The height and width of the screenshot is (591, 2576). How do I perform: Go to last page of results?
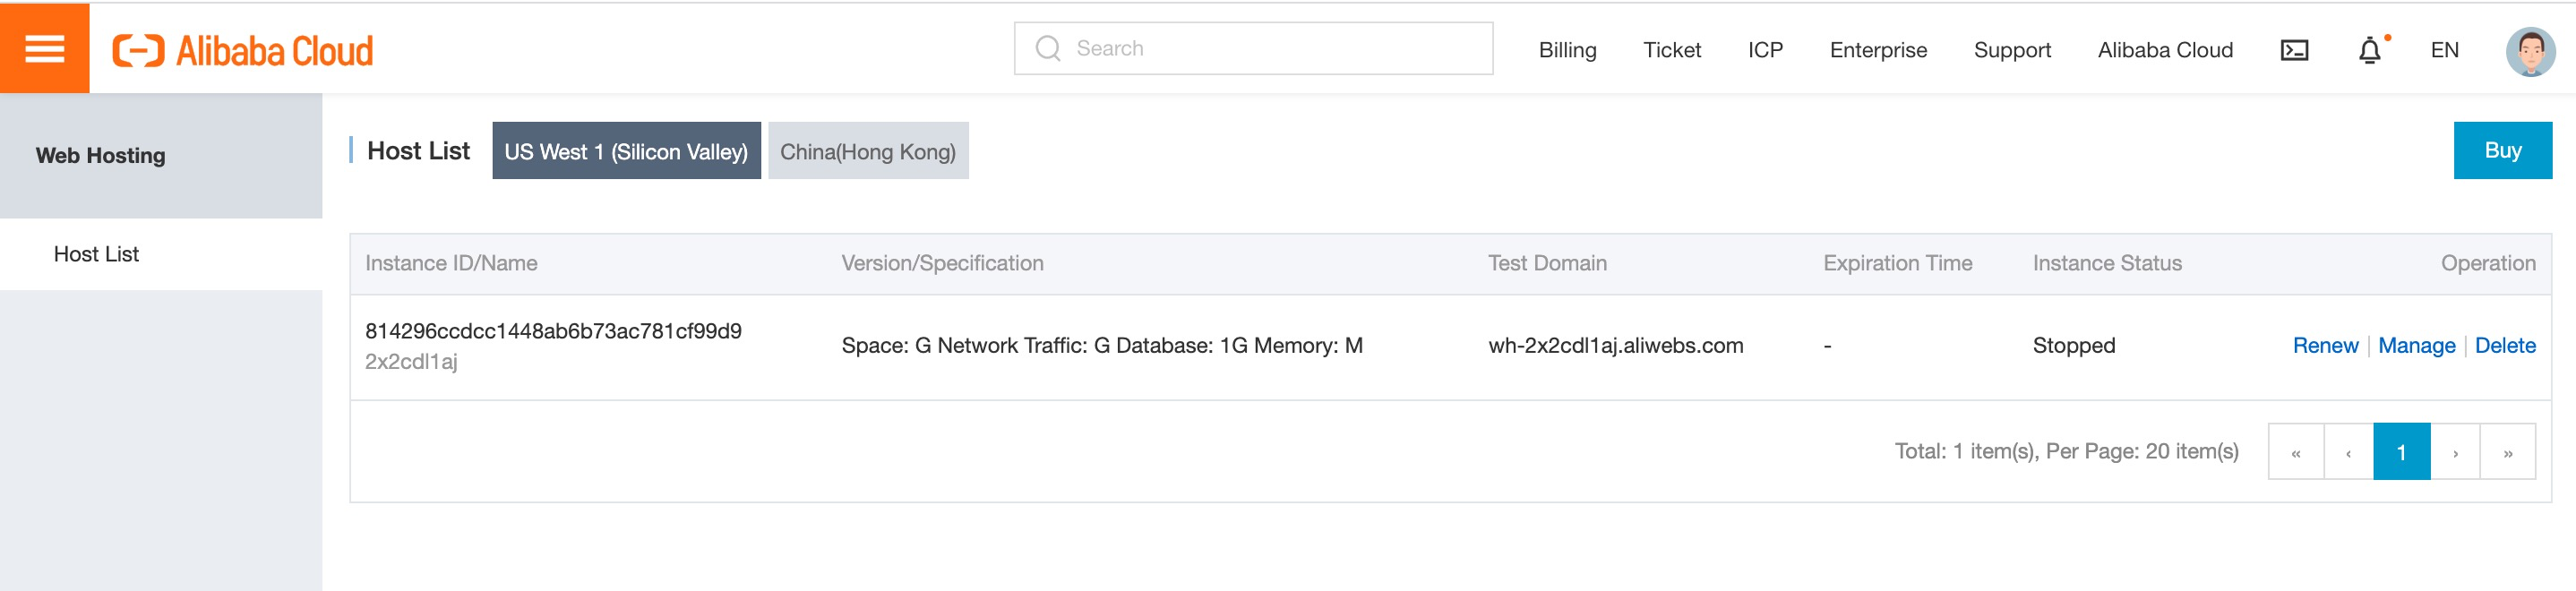tap(2508, 452)
